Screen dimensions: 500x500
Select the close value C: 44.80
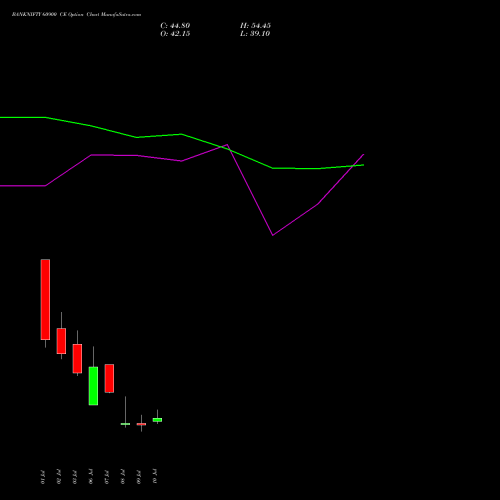(x=175, y=26)
